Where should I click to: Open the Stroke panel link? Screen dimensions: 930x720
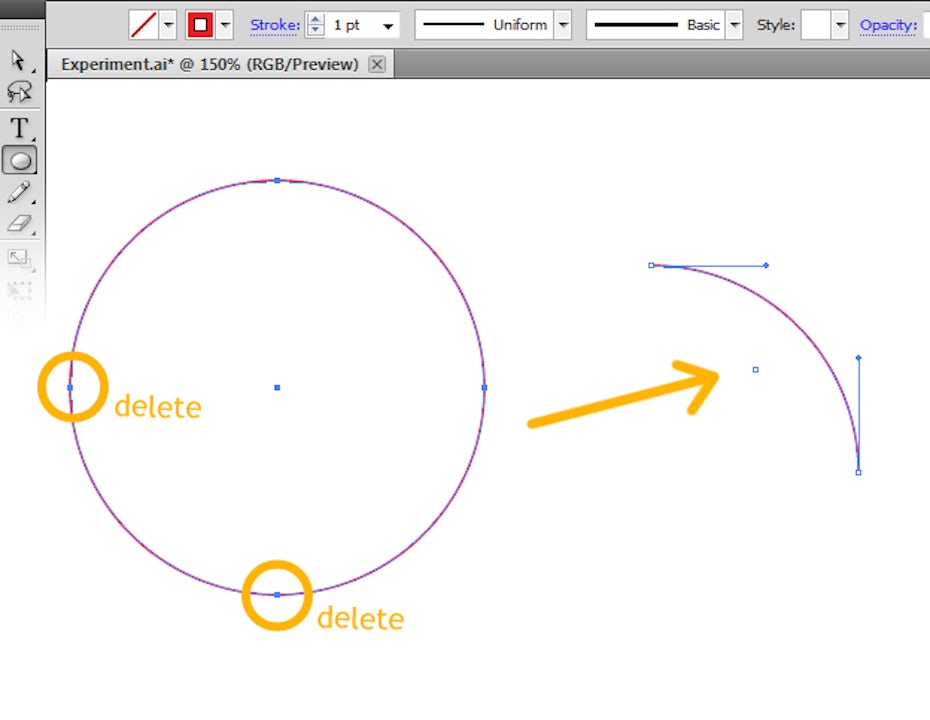coord(274,25)
